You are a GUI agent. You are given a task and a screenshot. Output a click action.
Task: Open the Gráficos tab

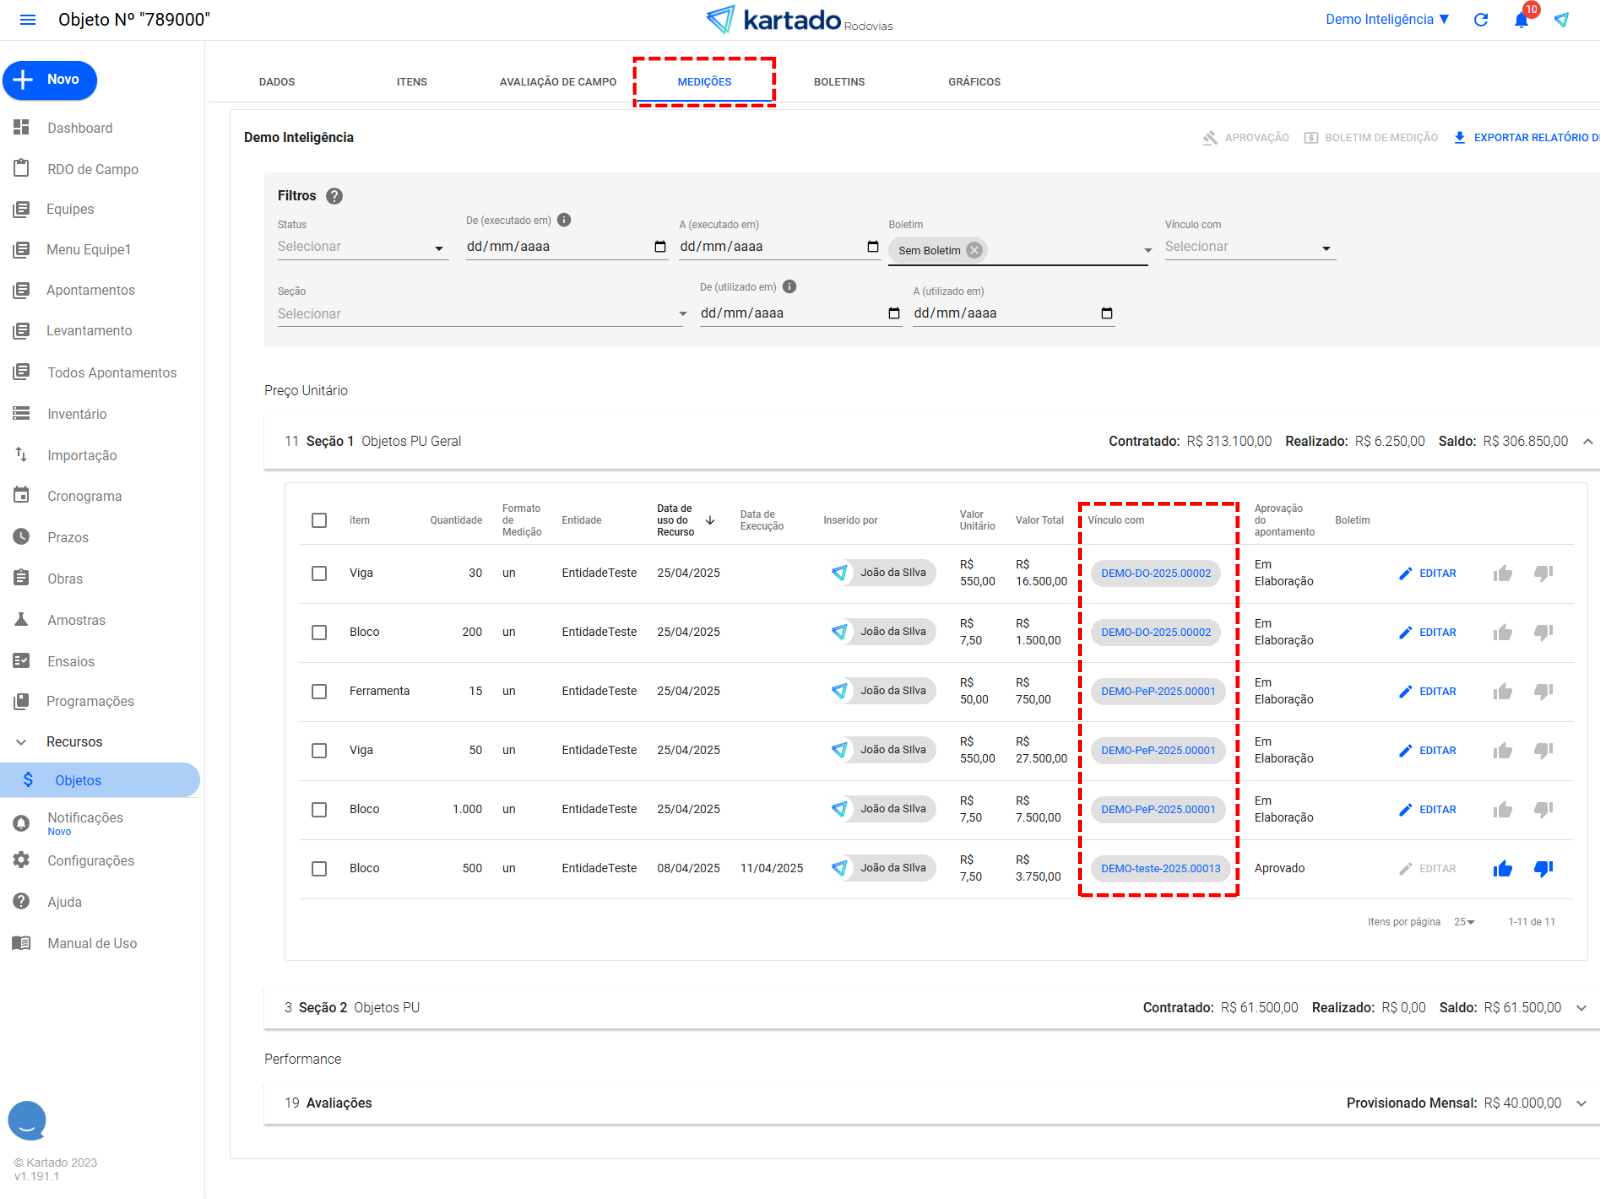click(974, 82)
